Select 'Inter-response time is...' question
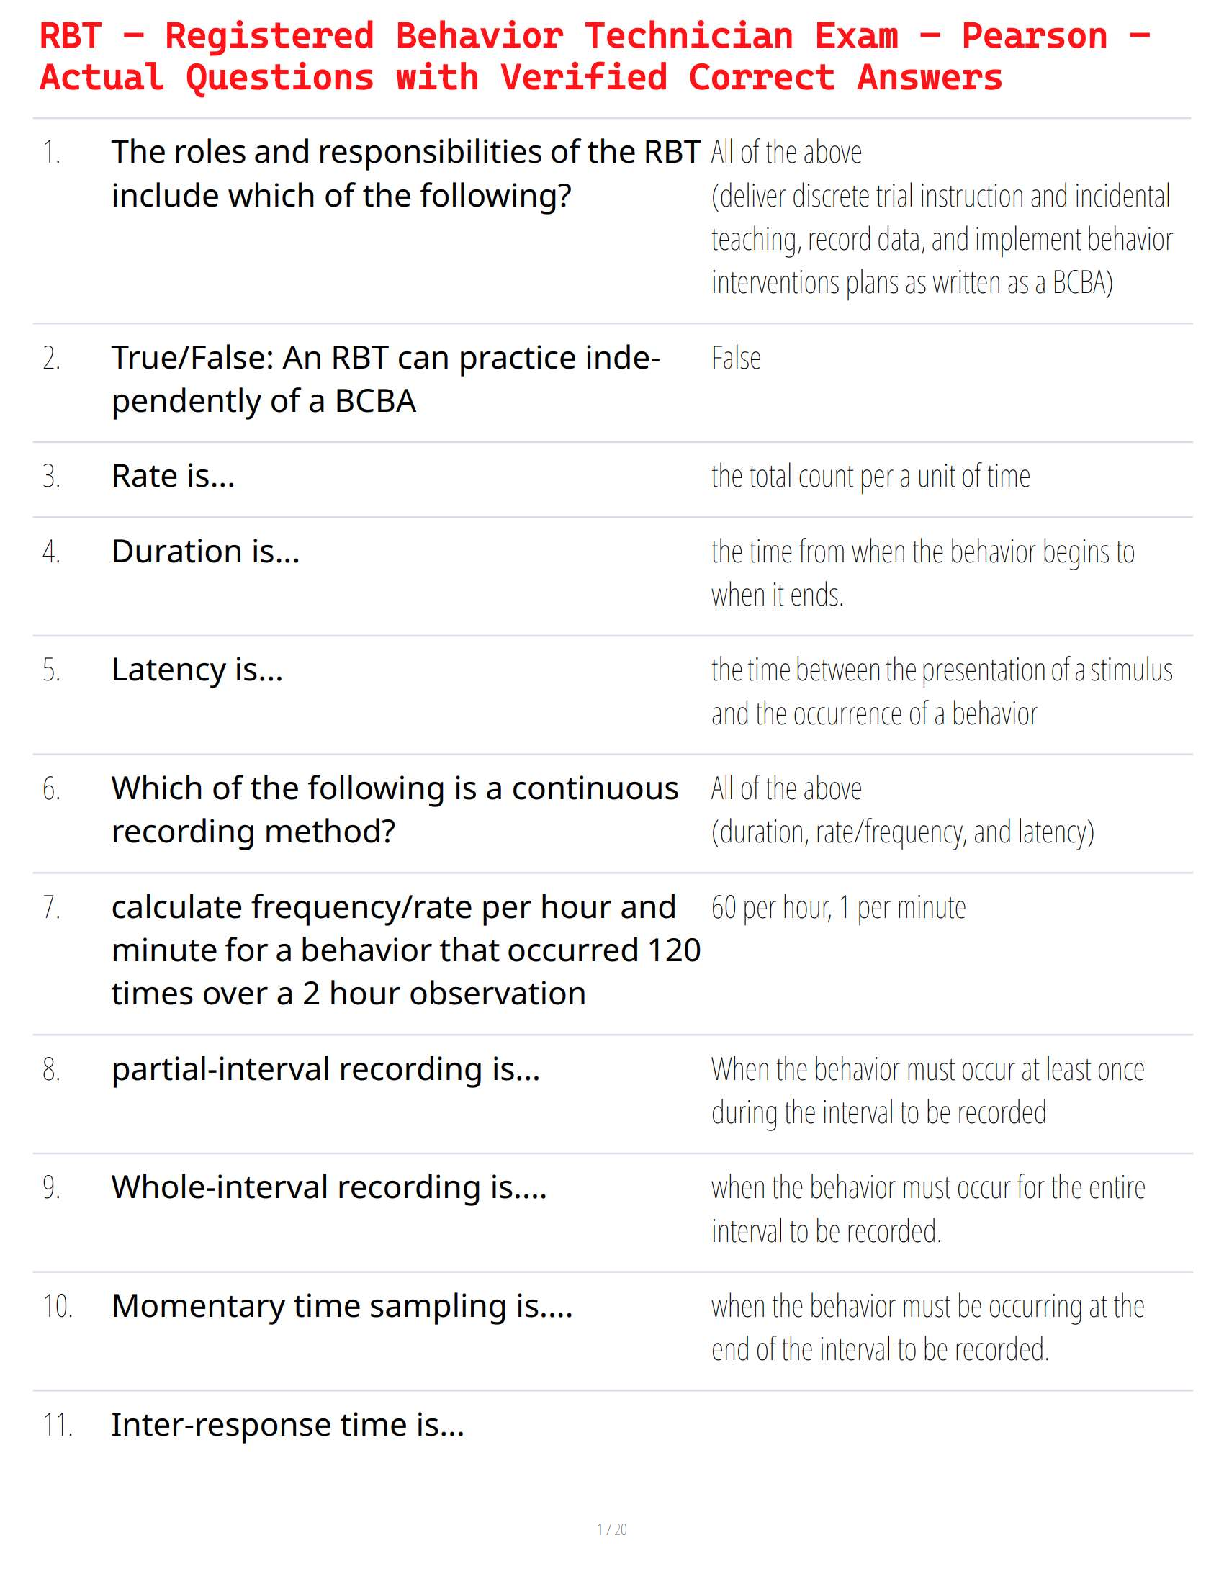1224x1584 pixels. point(288,1425)
